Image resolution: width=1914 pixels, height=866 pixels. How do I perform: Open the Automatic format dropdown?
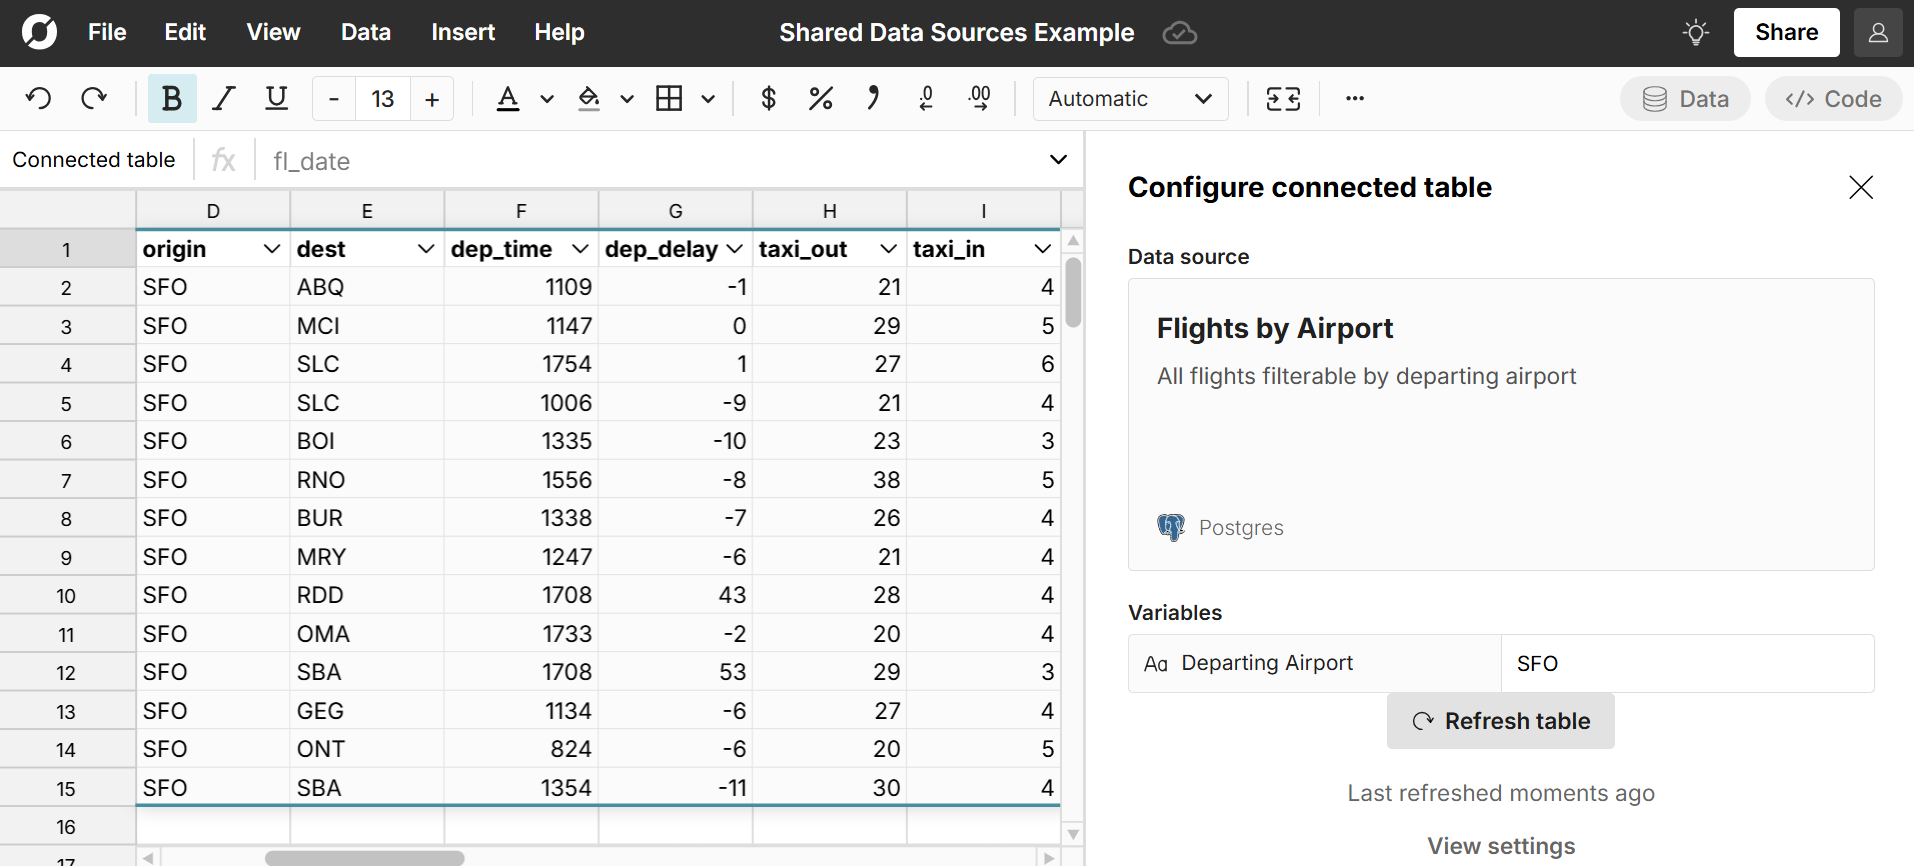[1130, 98]
